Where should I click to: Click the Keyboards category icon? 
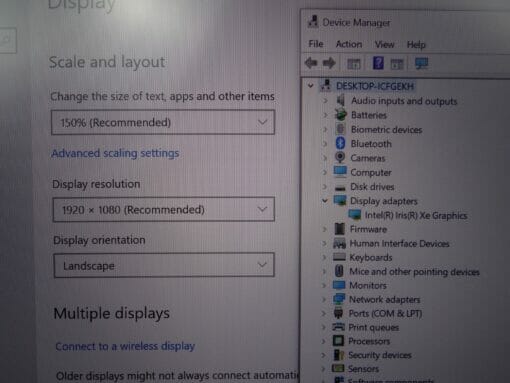coord(339,257)
